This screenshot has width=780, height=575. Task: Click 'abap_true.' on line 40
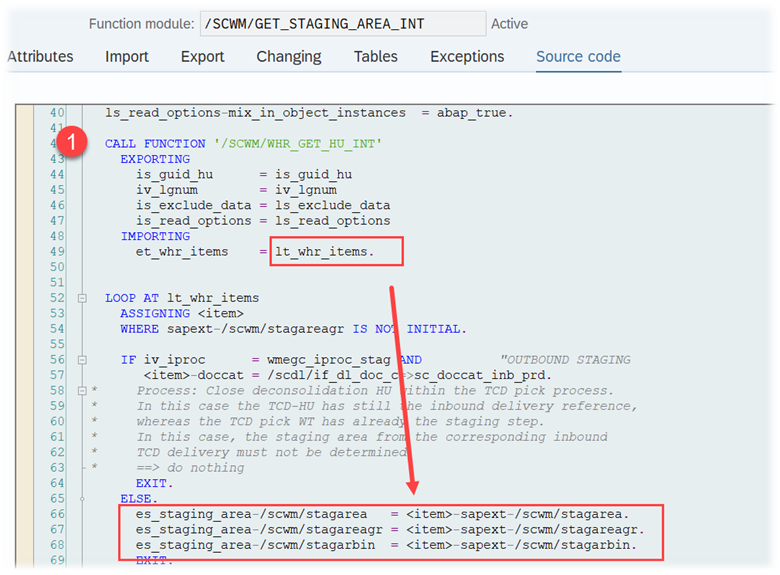475,113
